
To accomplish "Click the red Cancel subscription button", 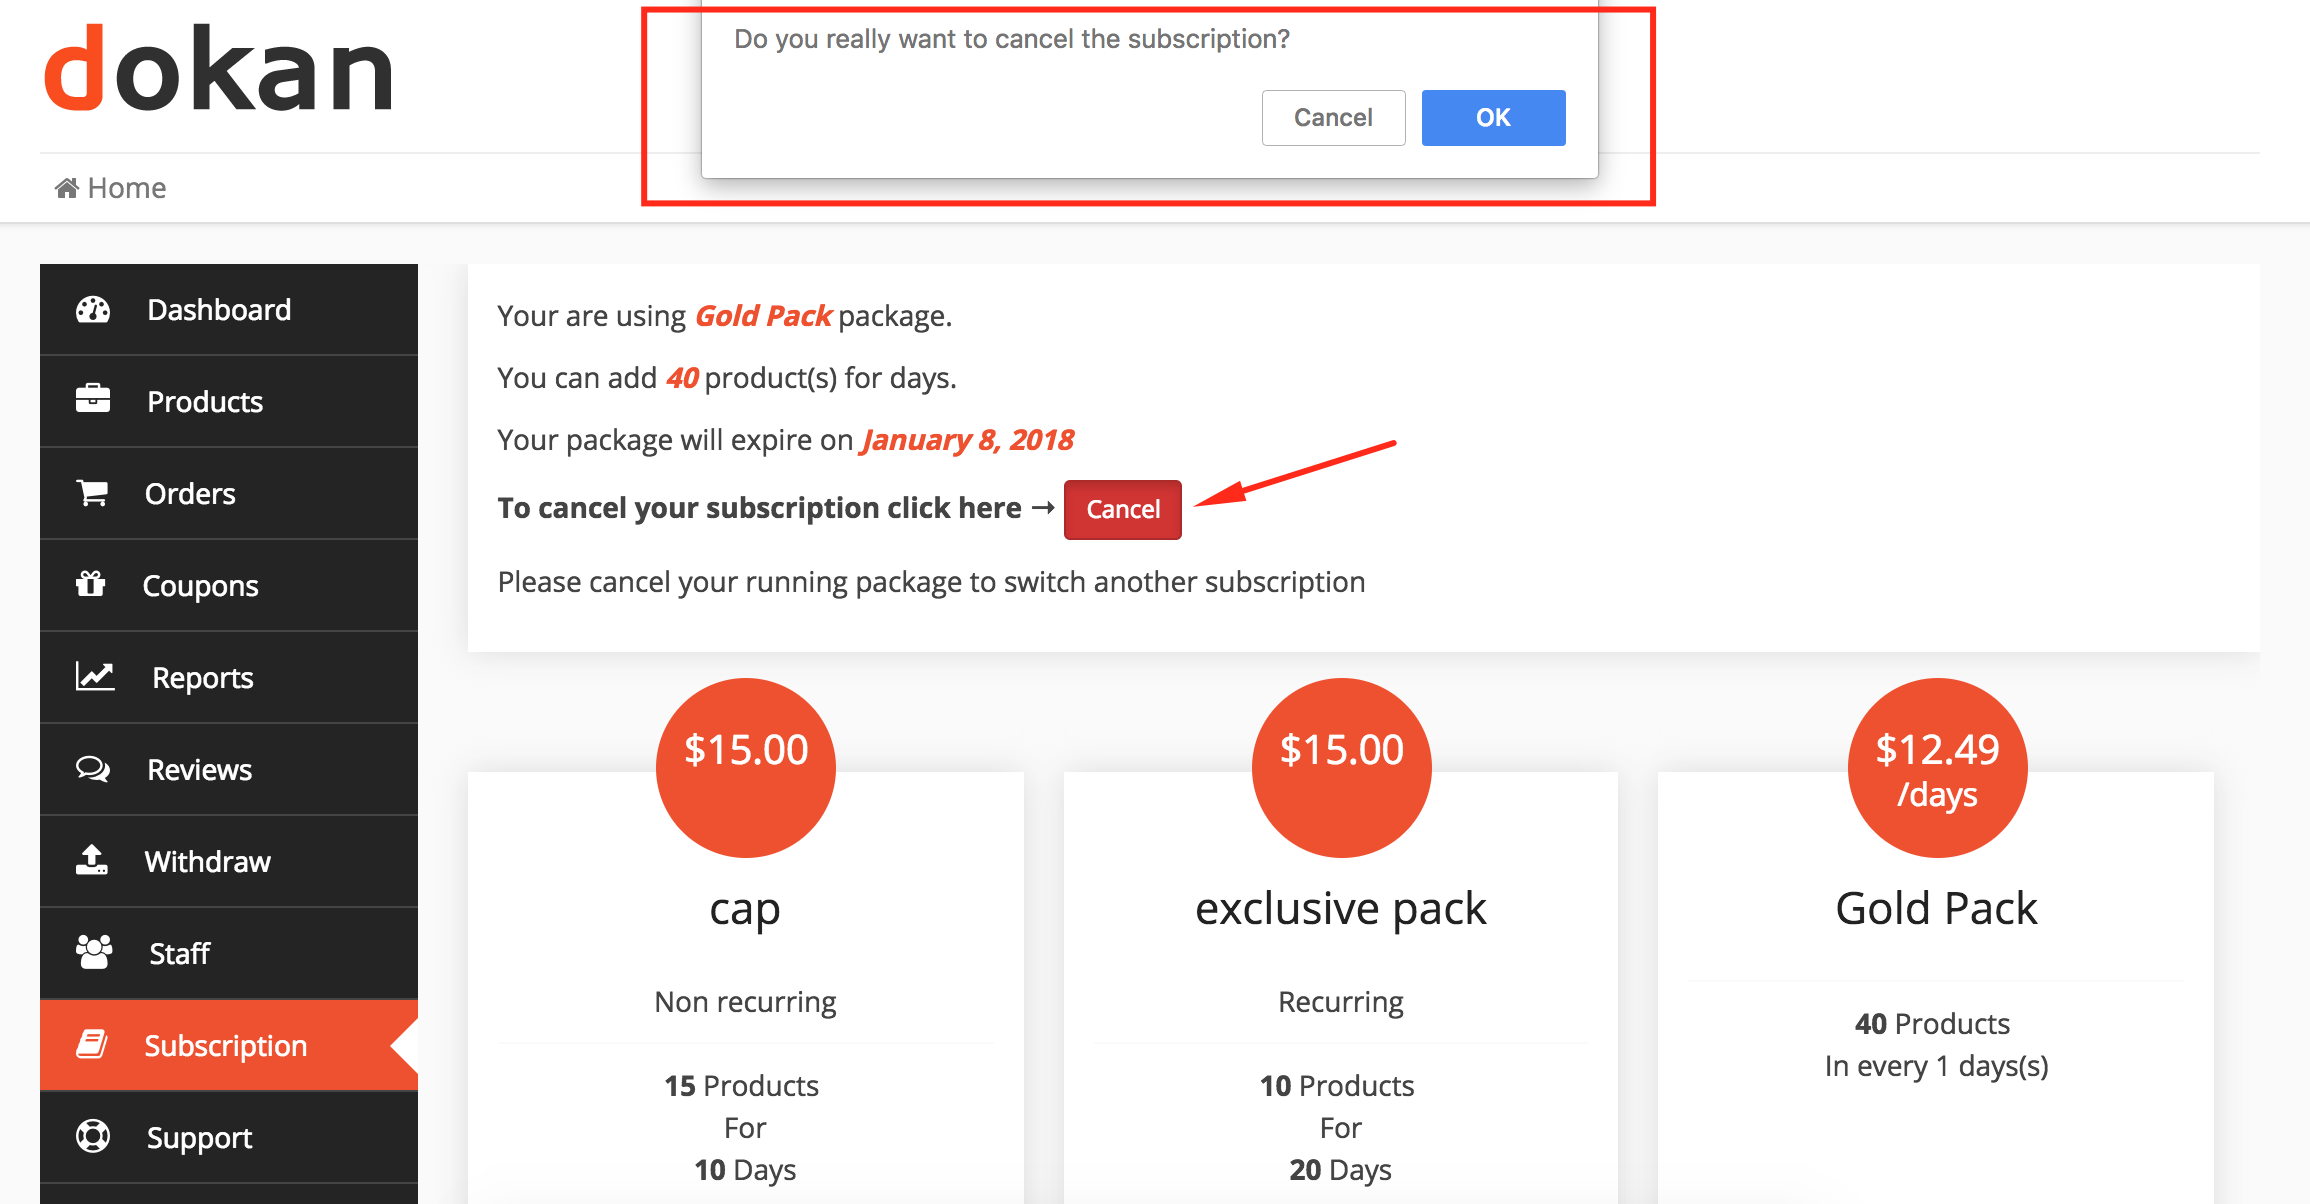I will pos(1123,507).
